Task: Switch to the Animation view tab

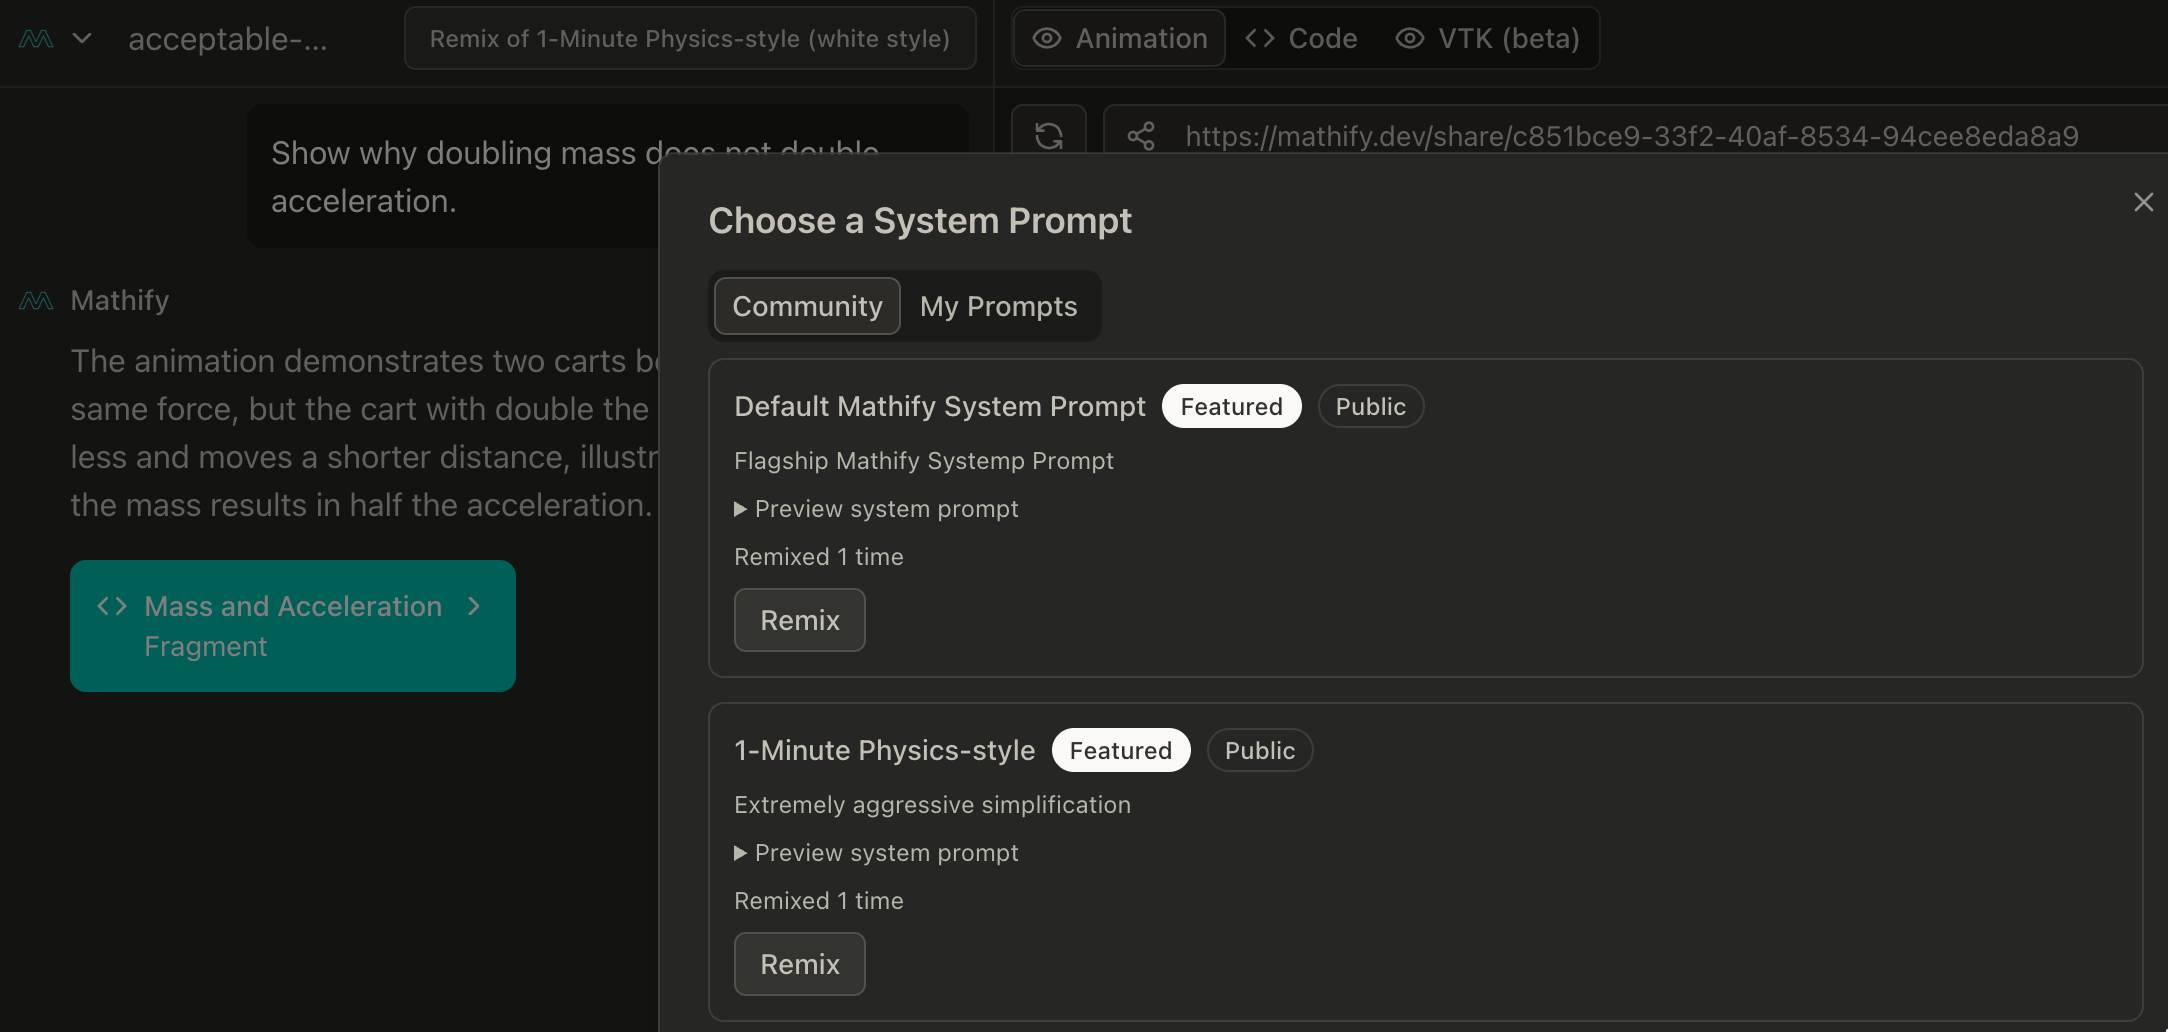Action: click(x=1120, y=39)
